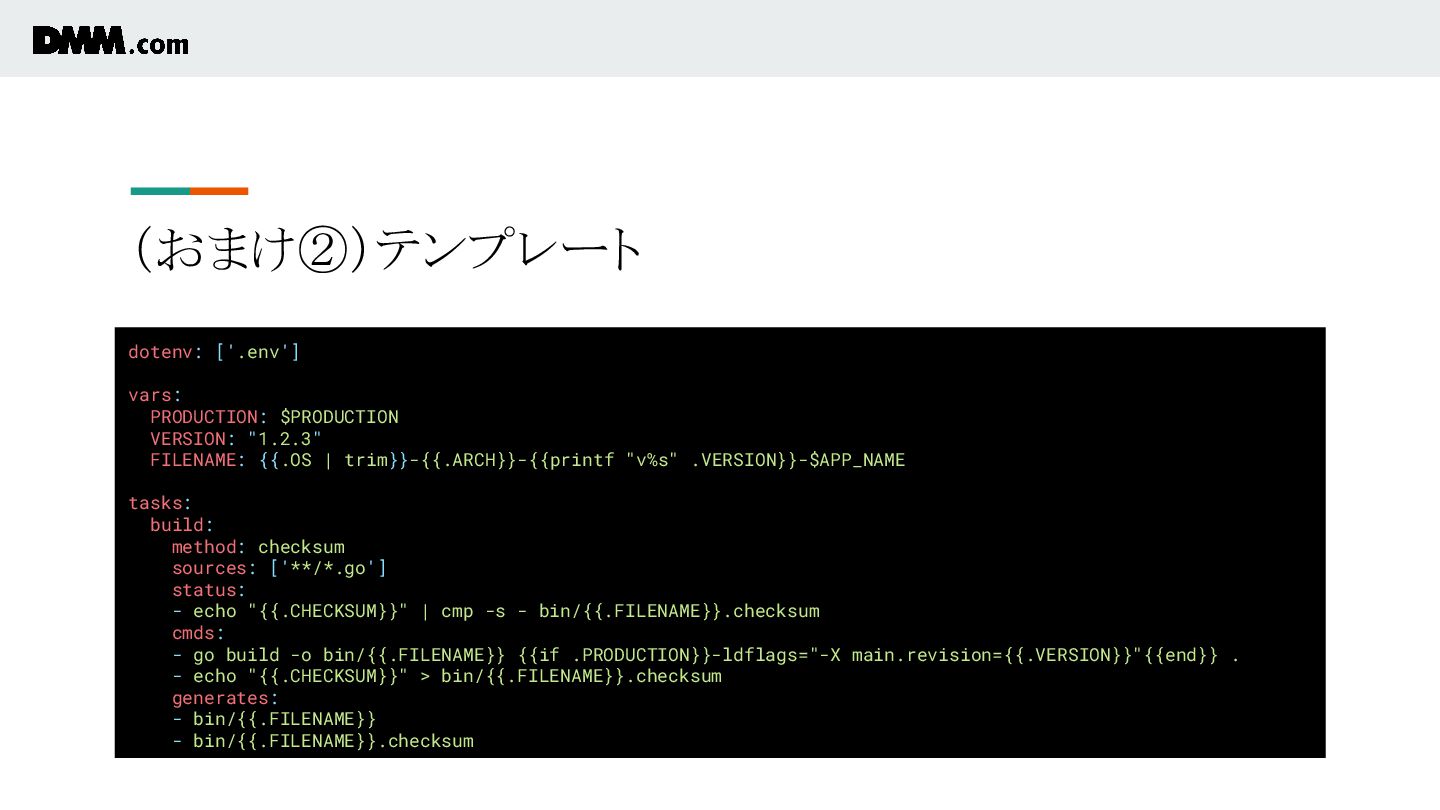Click the go build command line
Screen dimensions: 1440x810
click(706, 655)
